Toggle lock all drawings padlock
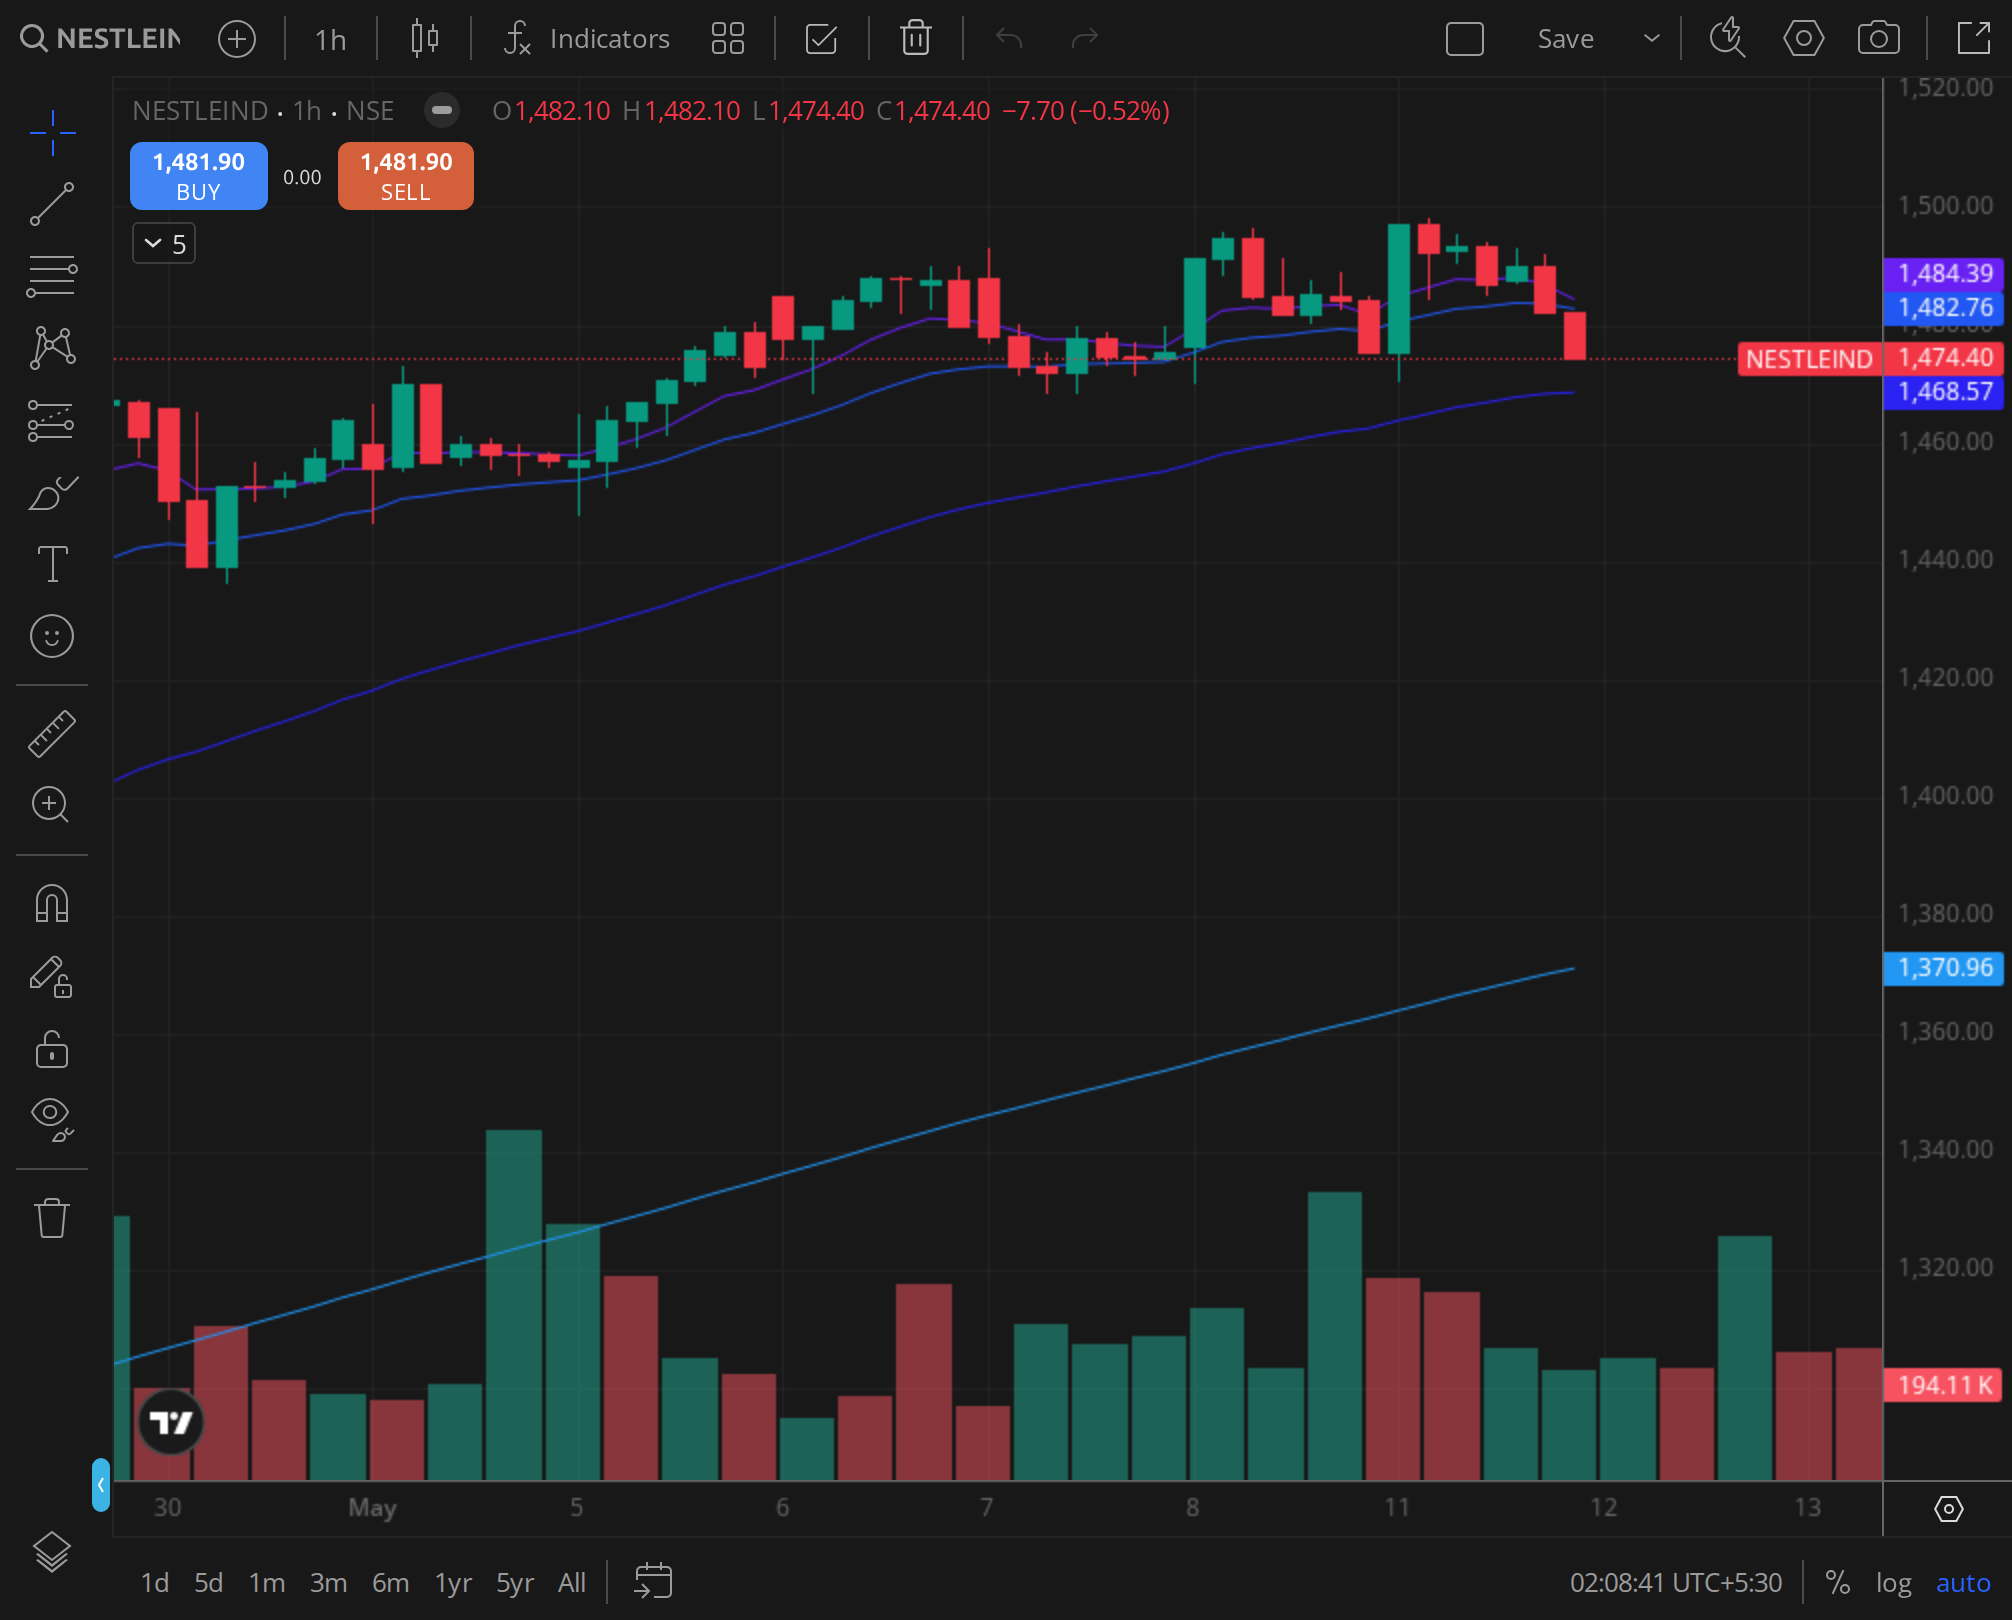The image size is (2012, 1620). pos(52,1050)
